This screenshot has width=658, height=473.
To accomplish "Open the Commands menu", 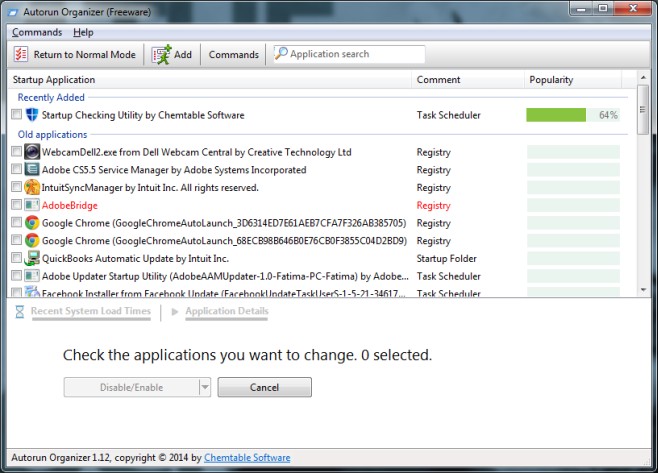I will [x=37, y=32].
